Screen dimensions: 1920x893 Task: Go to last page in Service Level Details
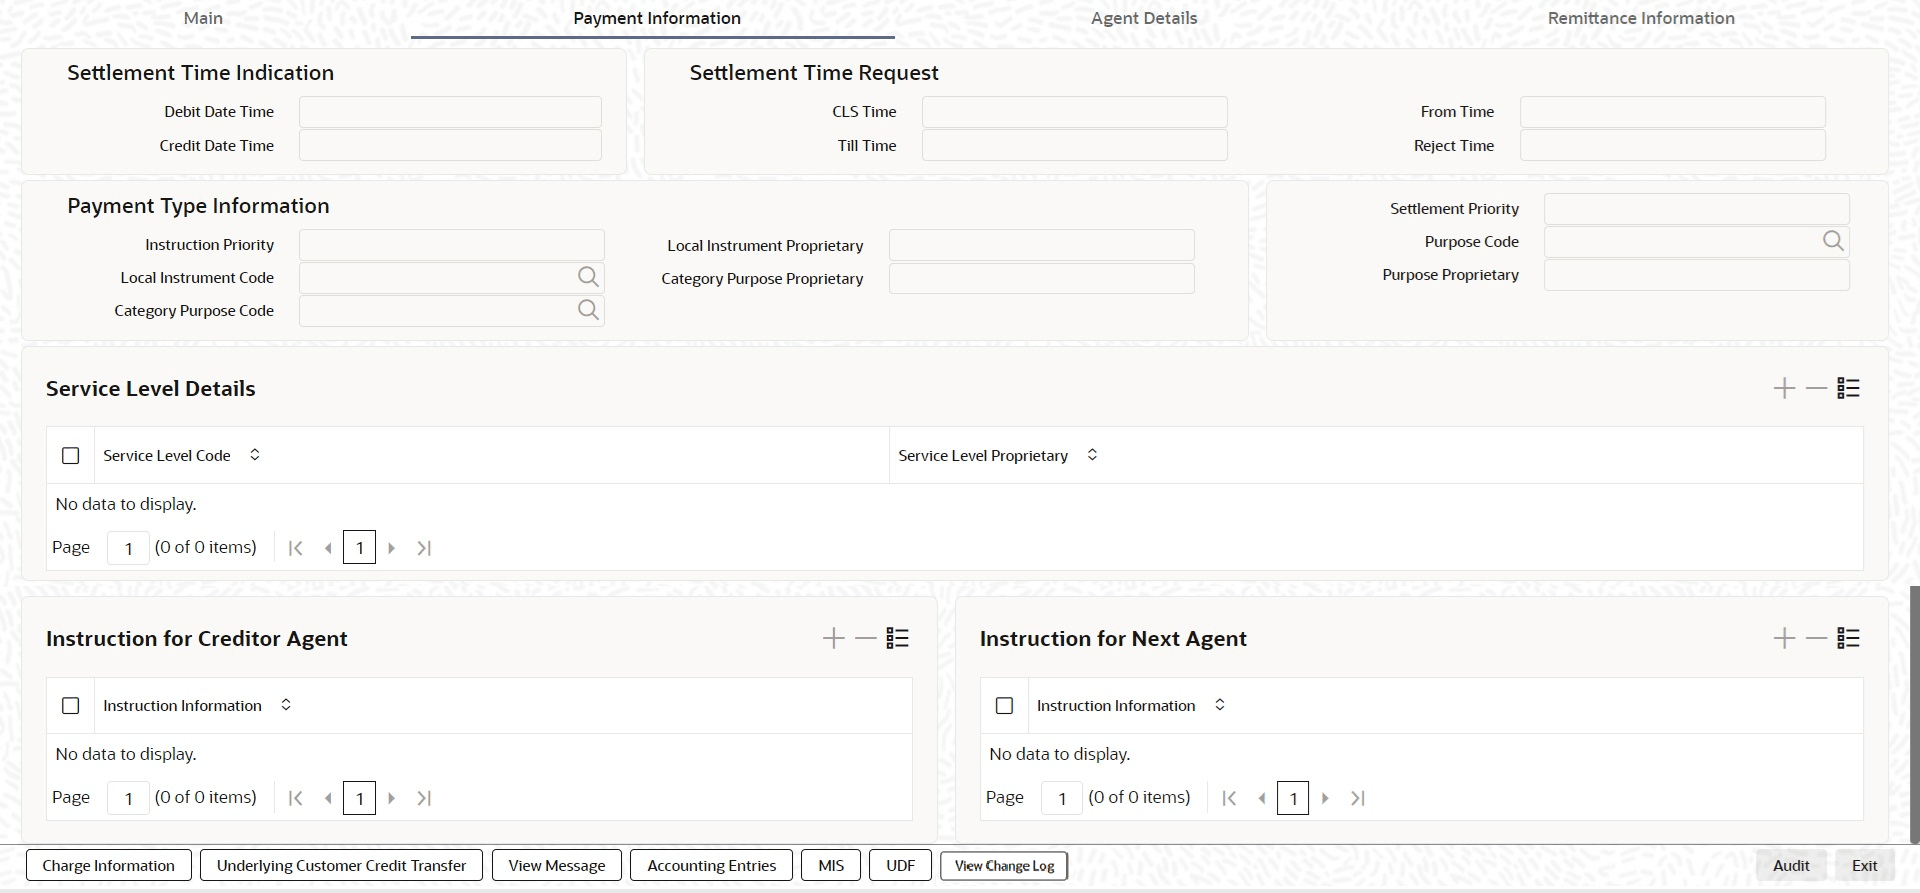click(424, 548)
